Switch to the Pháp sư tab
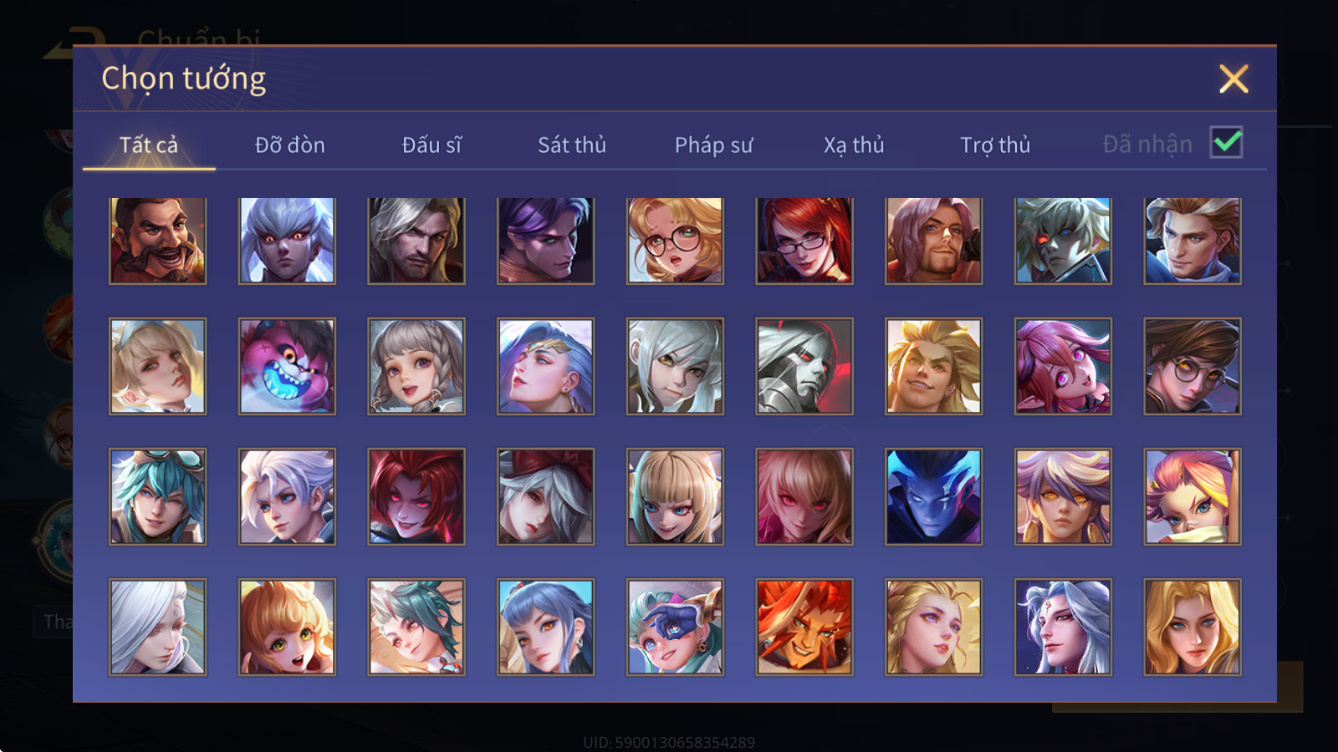Viewport: 1338px width, 752px height. [714, 145]
